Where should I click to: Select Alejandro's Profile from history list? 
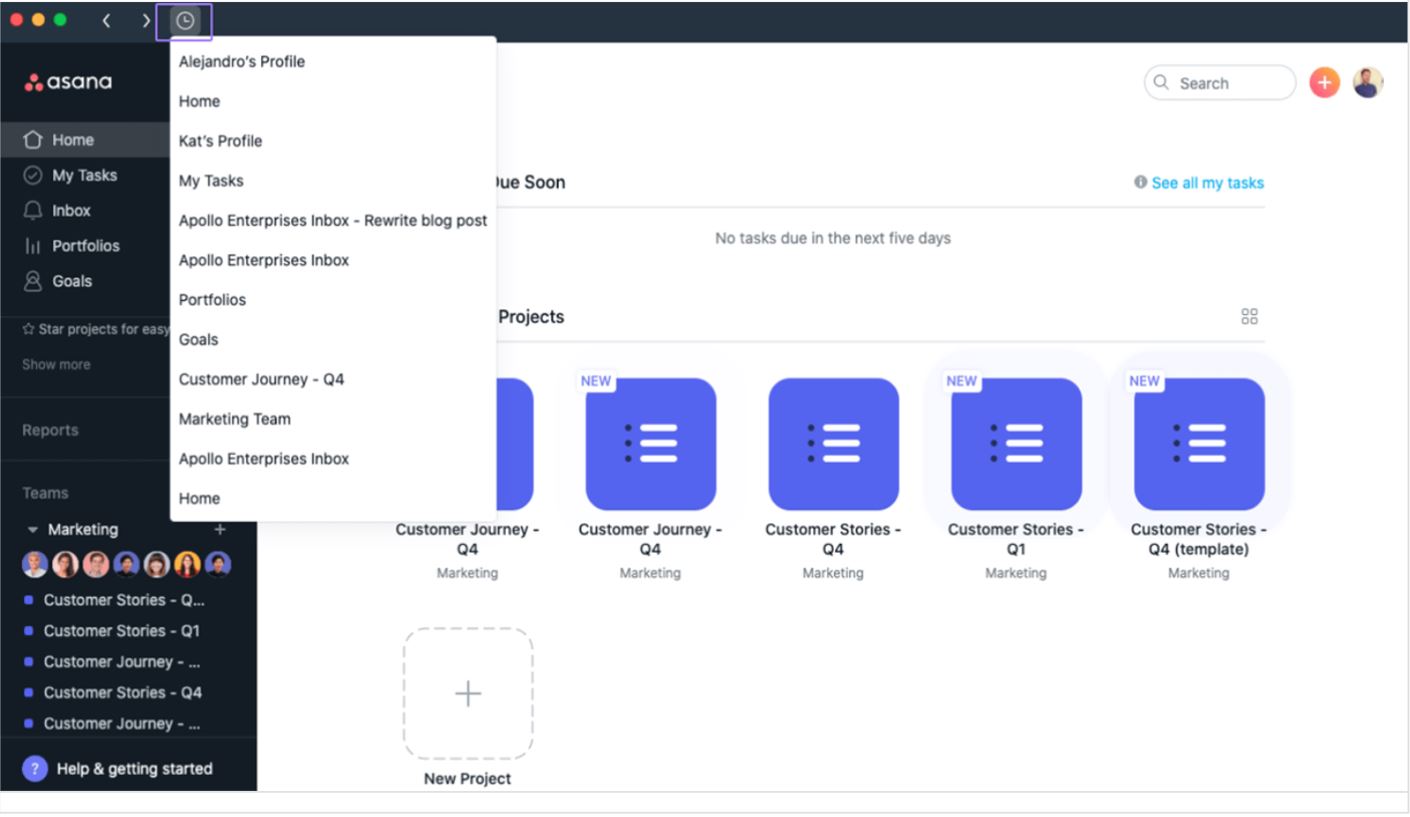coord(333,61)
